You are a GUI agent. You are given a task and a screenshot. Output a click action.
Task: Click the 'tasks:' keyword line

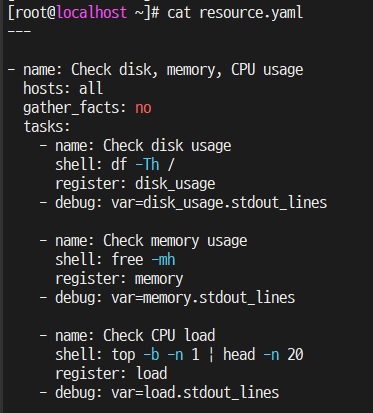(47, 127)
